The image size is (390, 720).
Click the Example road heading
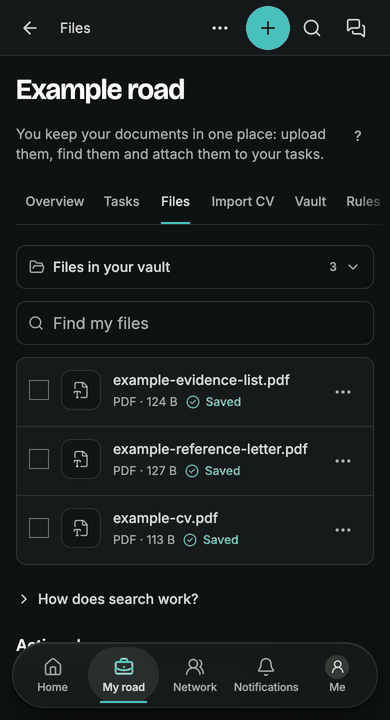[x=100, y=90]
